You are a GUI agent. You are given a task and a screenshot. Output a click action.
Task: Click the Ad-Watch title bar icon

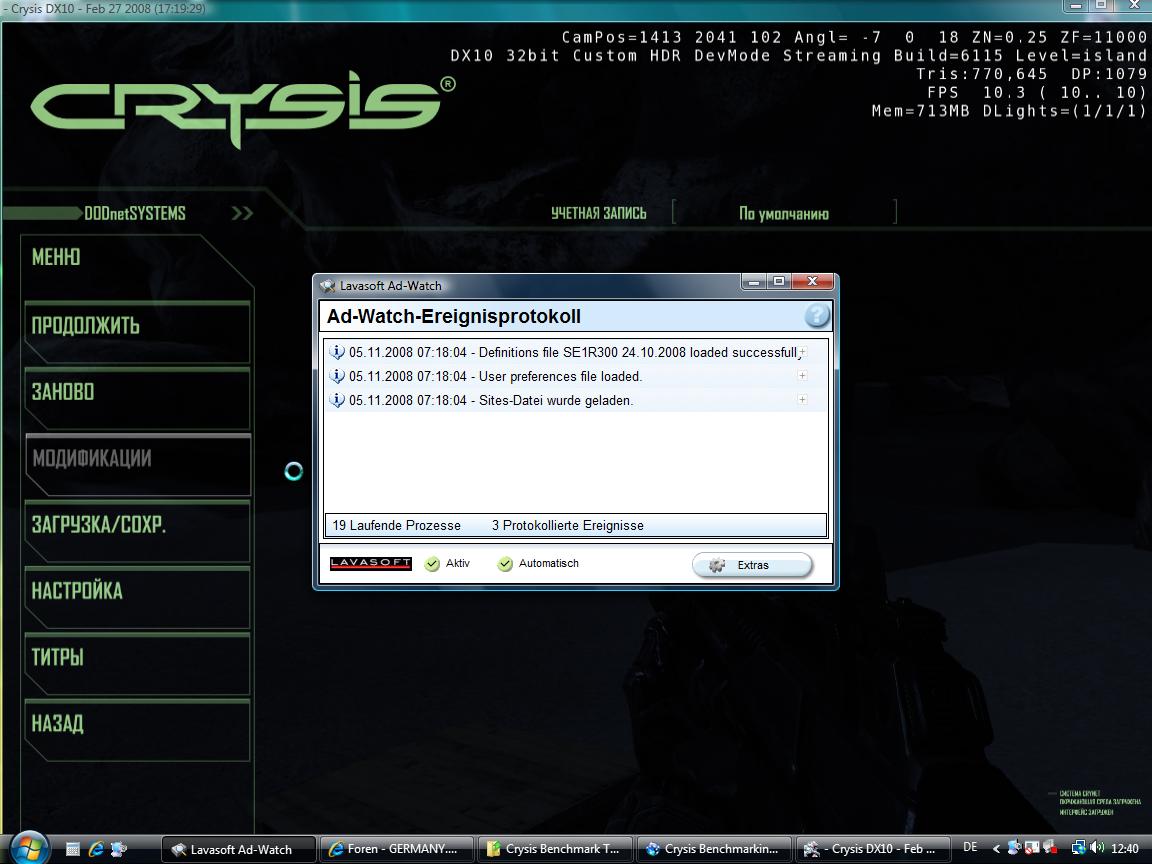click(328, 285)
